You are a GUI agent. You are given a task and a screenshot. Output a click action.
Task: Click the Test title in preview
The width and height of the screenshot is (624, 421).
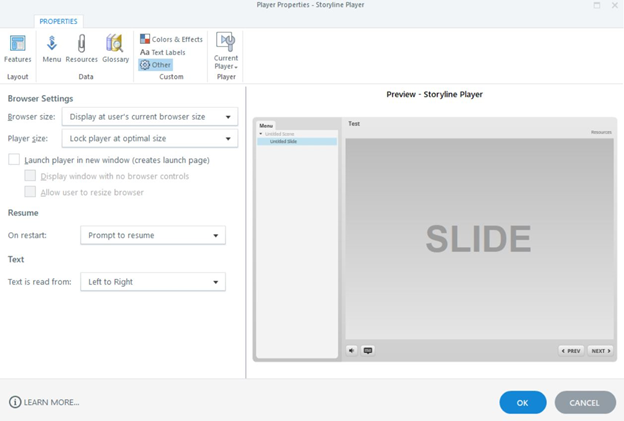[x=354, y=124]
